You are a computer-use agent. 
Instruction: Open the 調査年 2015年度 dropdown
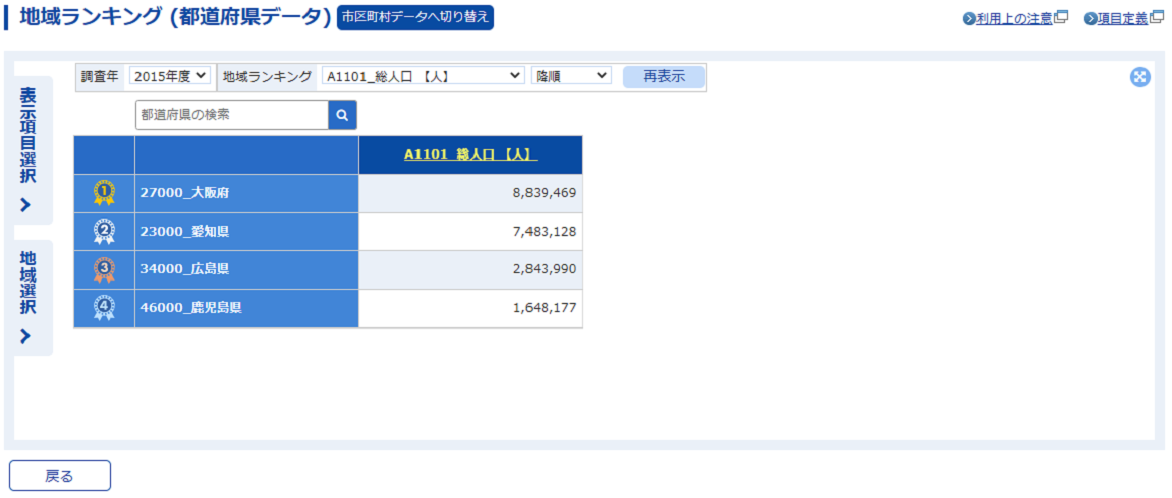(170, 76)
